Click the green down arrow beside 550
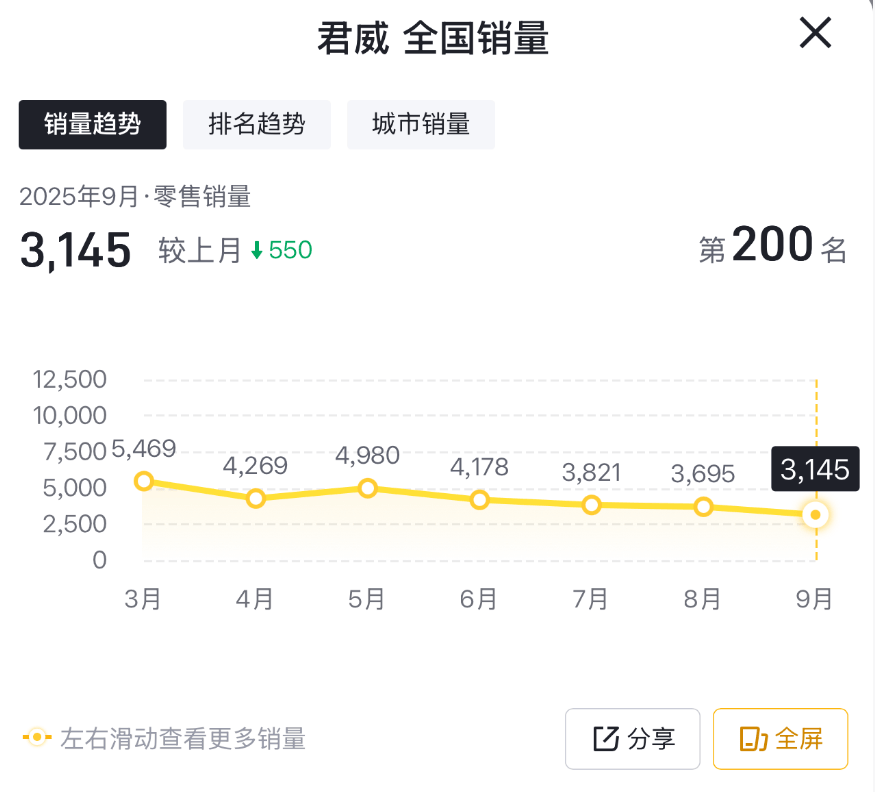This screenshot has height=792, width=875. point(257,251)
